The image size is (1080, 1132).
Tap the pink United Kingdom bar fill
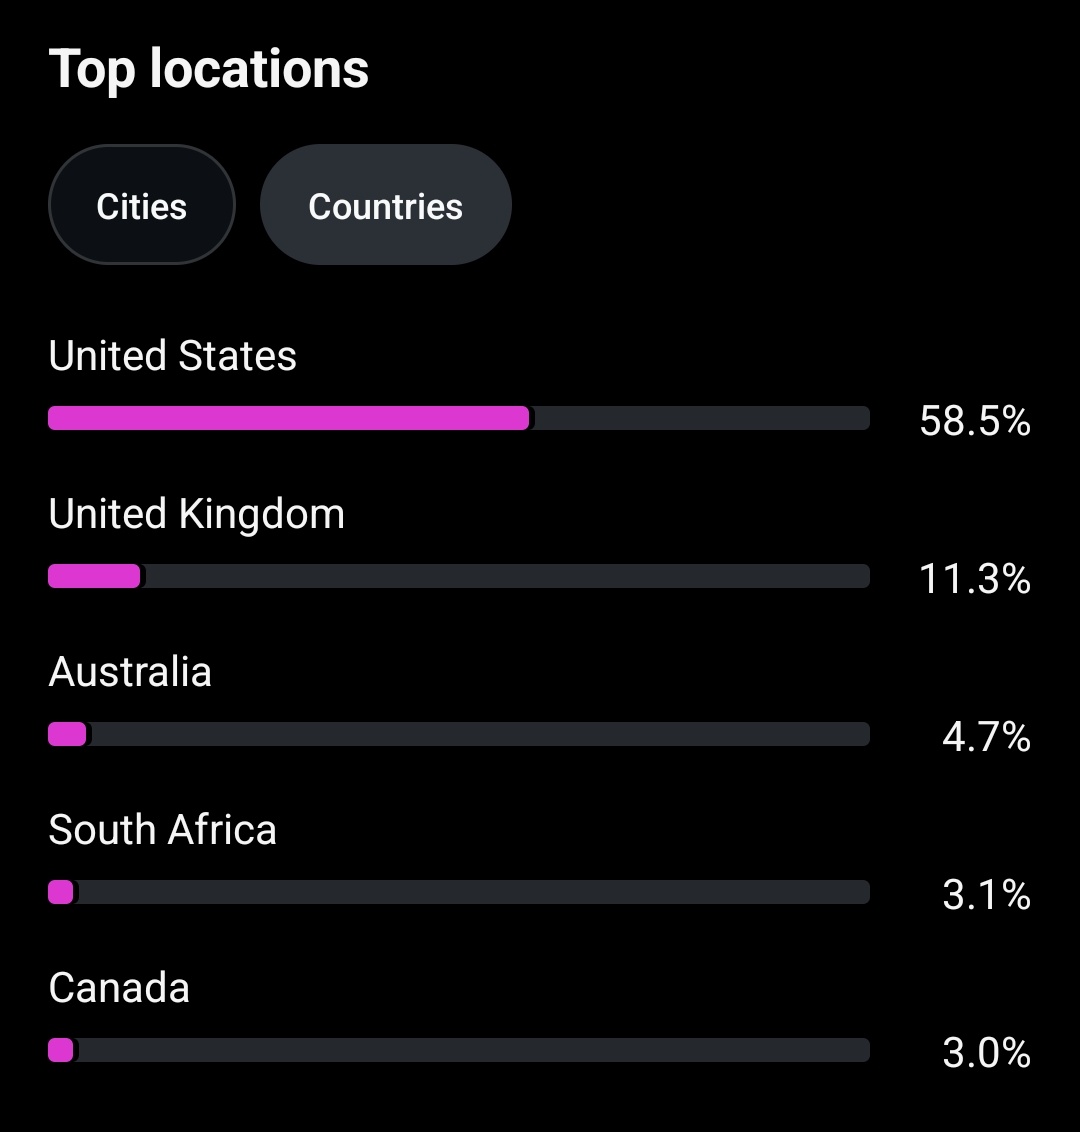coord(94,576)
